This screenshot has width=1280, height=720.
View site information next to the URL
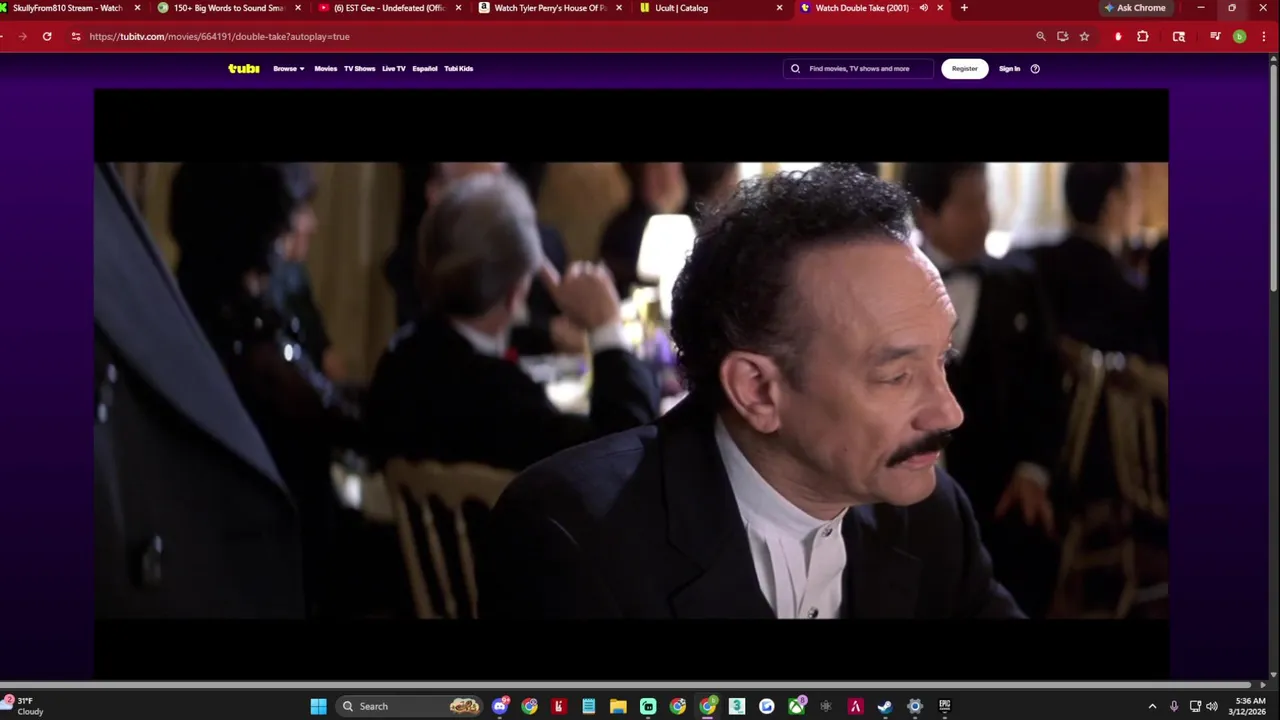[75, 36]
